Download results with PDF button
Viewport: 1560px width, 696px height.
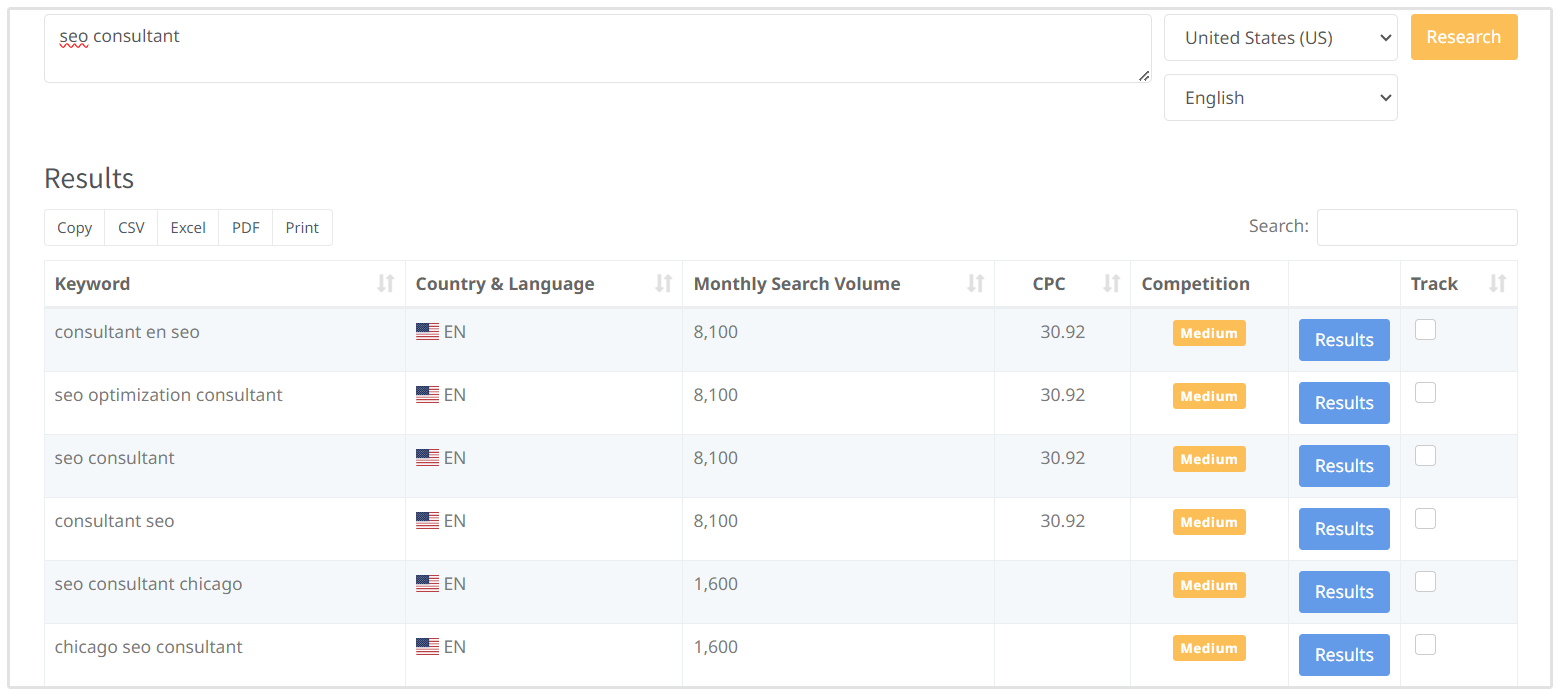(245, 228)
